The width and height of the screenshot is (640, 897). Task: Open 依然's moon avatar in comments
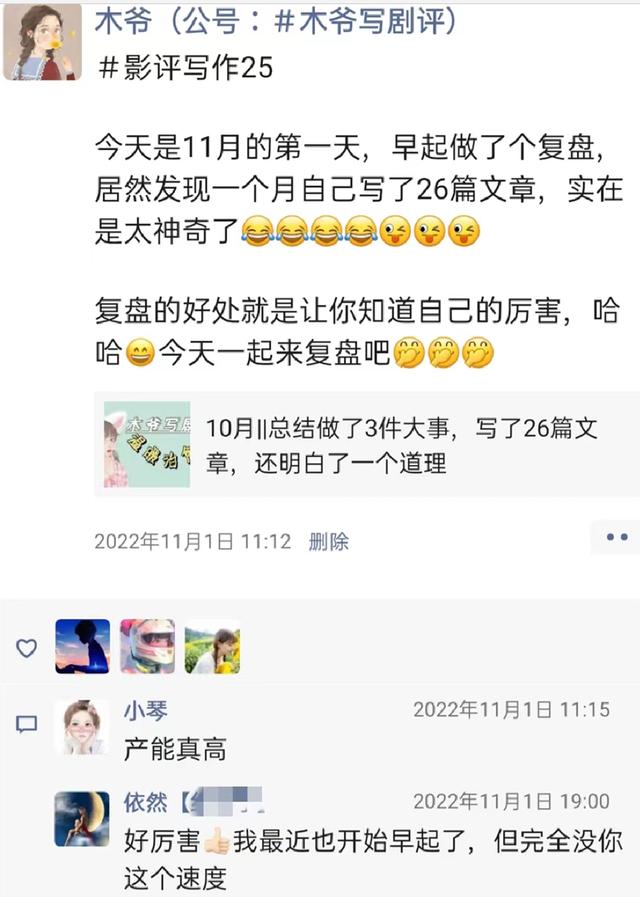point(82,819)
